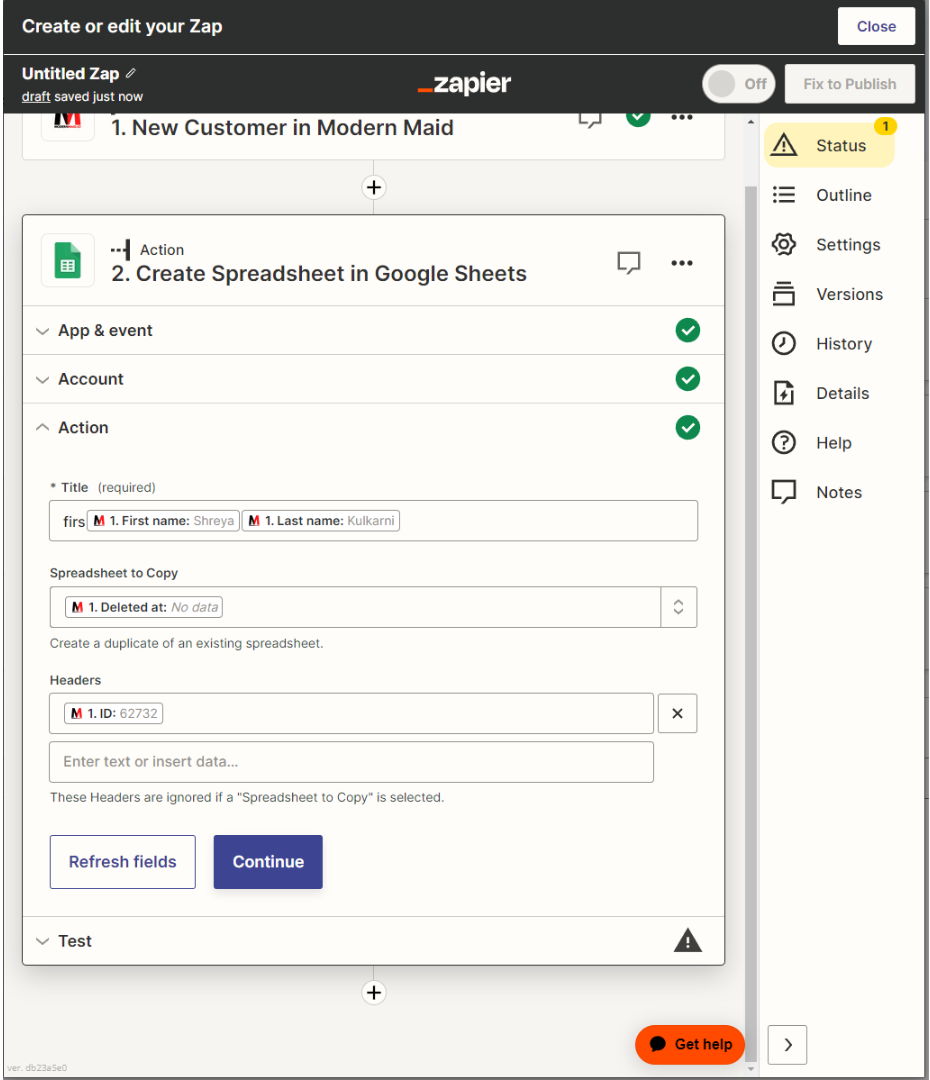Click the Continue button

268,862
